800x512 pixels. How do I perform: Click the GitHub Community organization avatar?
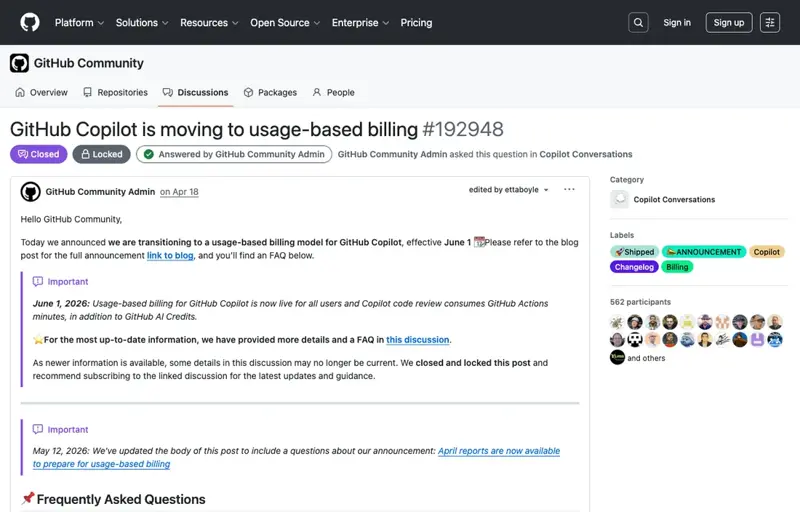click(19, 63)
